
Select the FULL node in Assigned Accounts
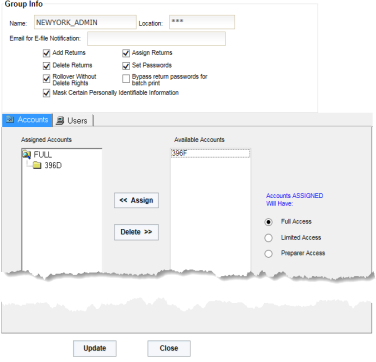point(43,155)
